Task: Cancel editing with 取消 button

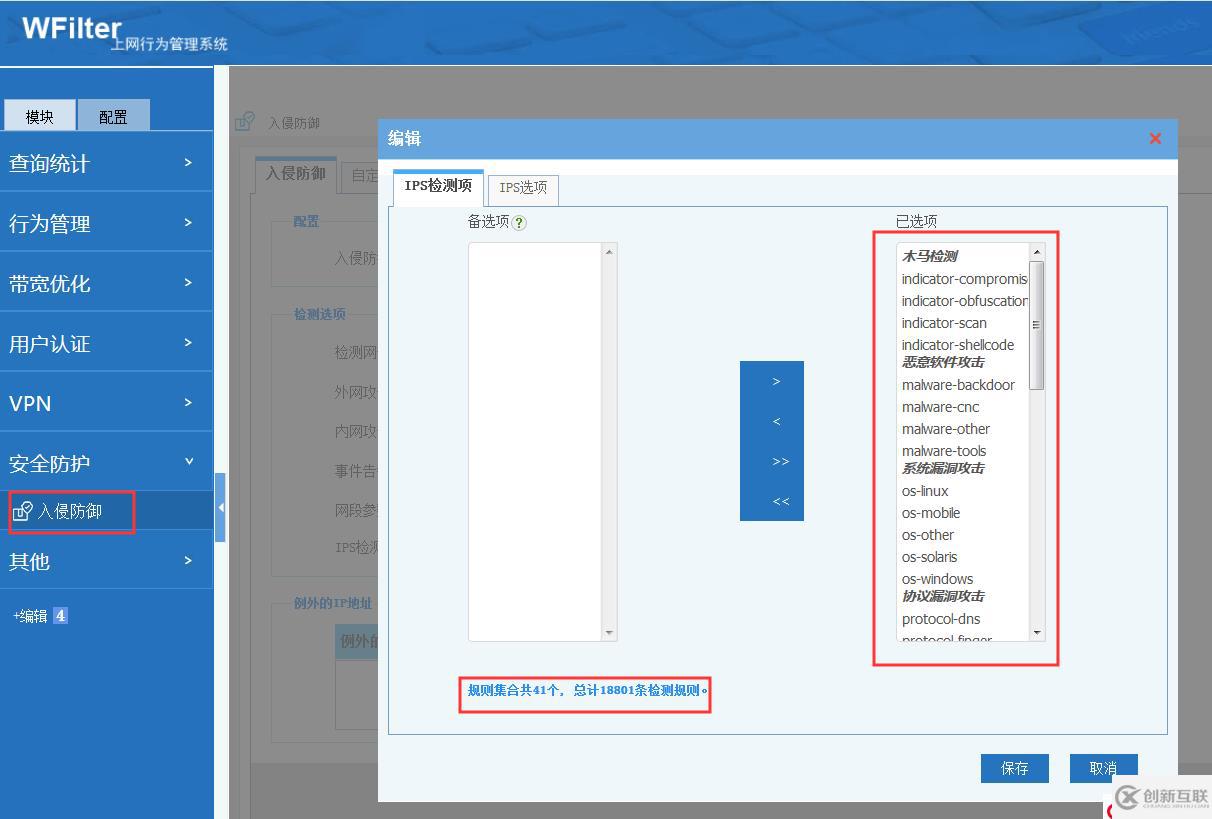Action: pos(1104,768)
